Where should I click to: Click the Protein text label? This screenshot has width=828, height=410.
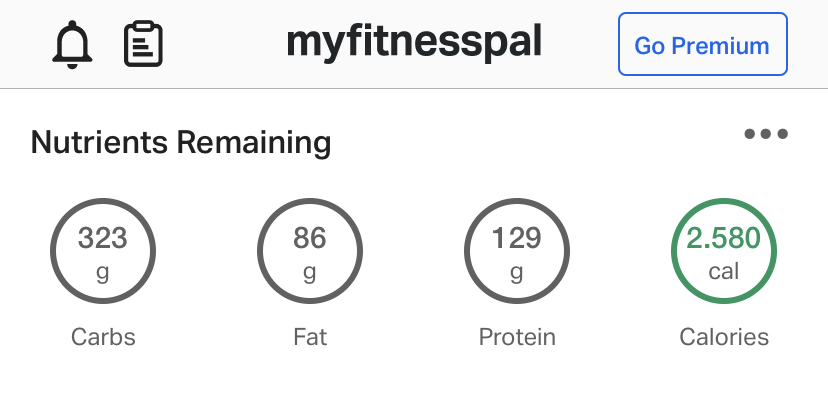[x=517, y=337]
